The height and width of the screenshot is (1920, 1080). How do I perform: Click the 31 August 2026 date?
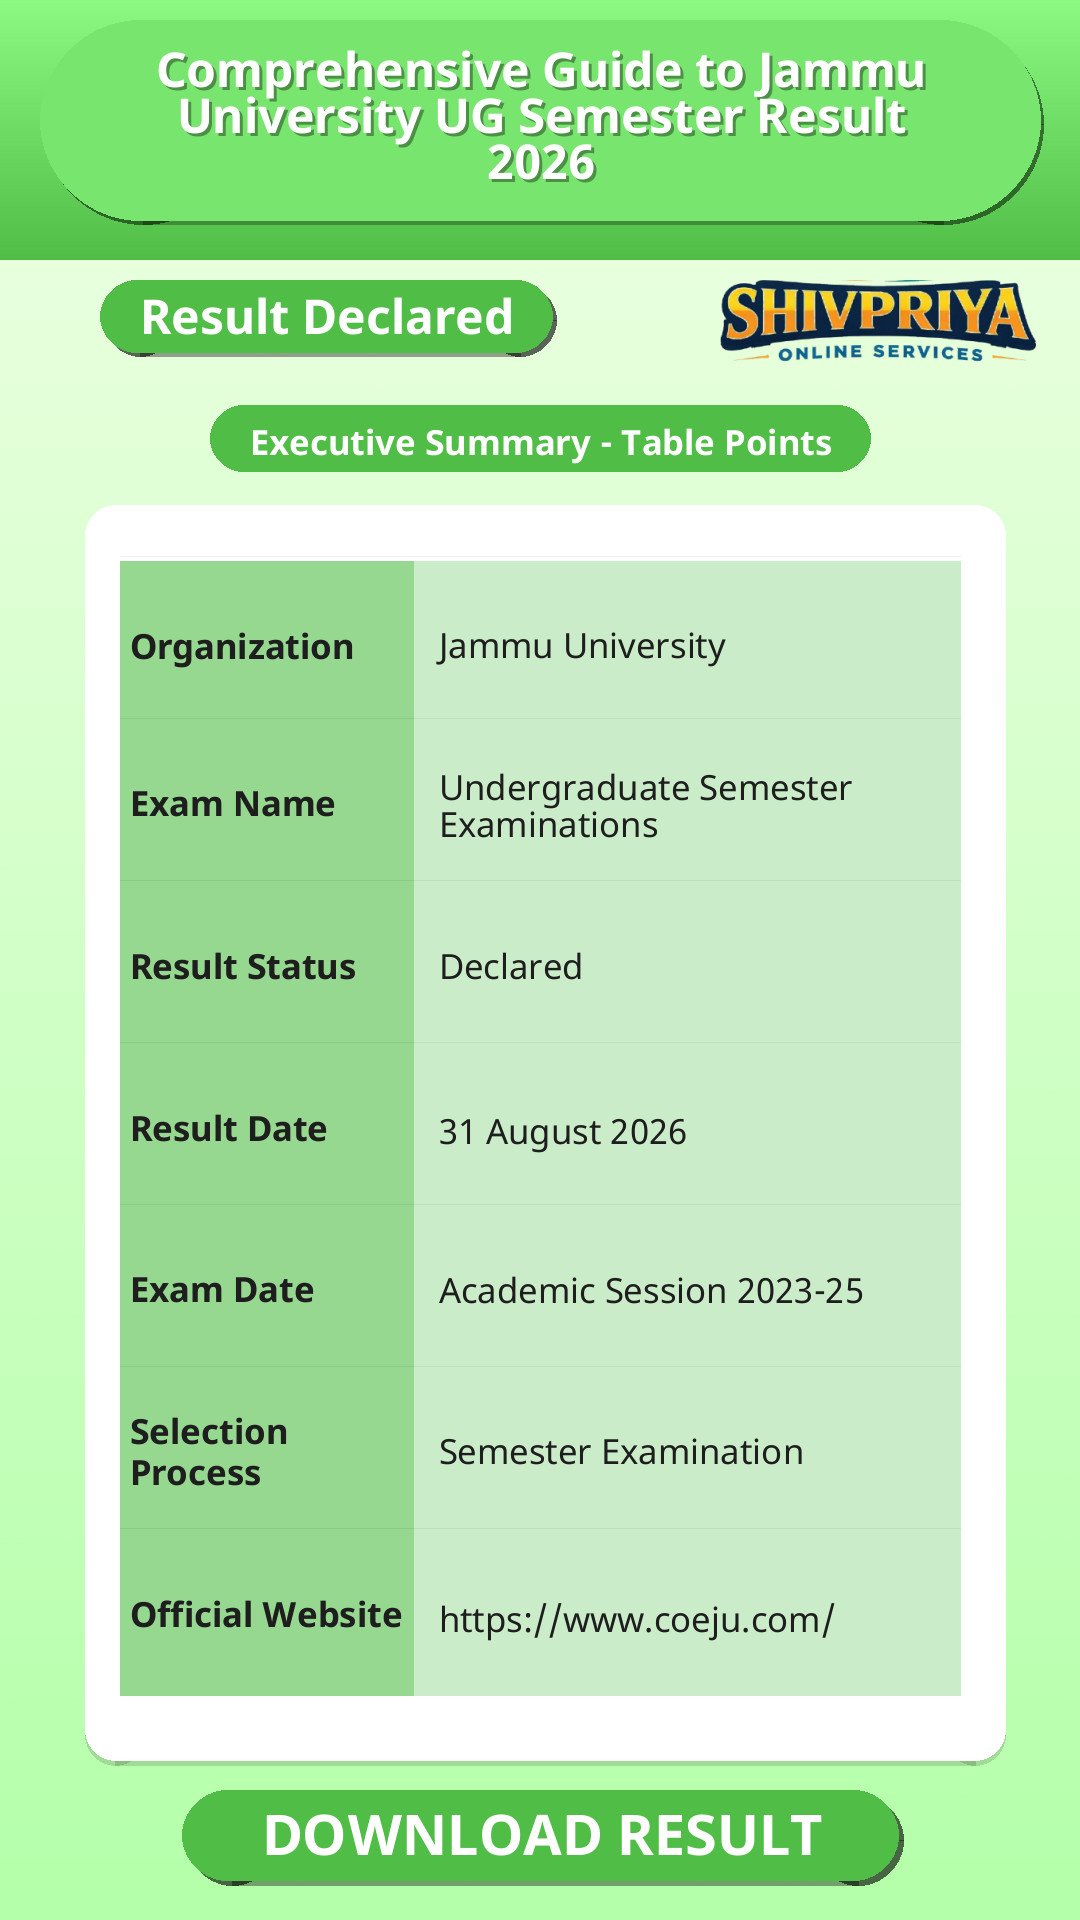[563, 1132]
